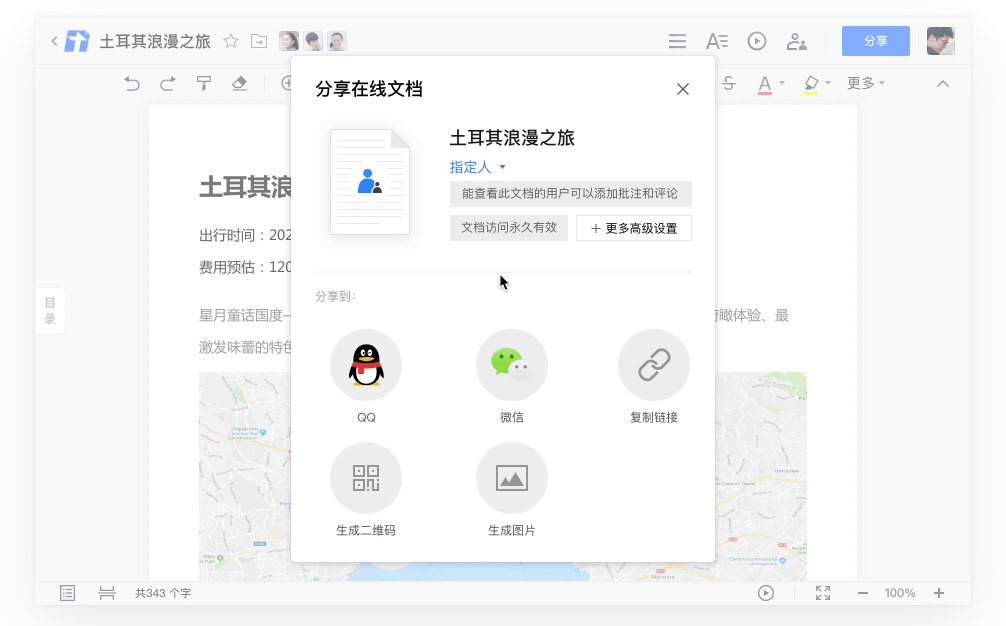Generate a QR code with 生成二维码
Viewport: 1006px width, 626px height.
(366, 477)
